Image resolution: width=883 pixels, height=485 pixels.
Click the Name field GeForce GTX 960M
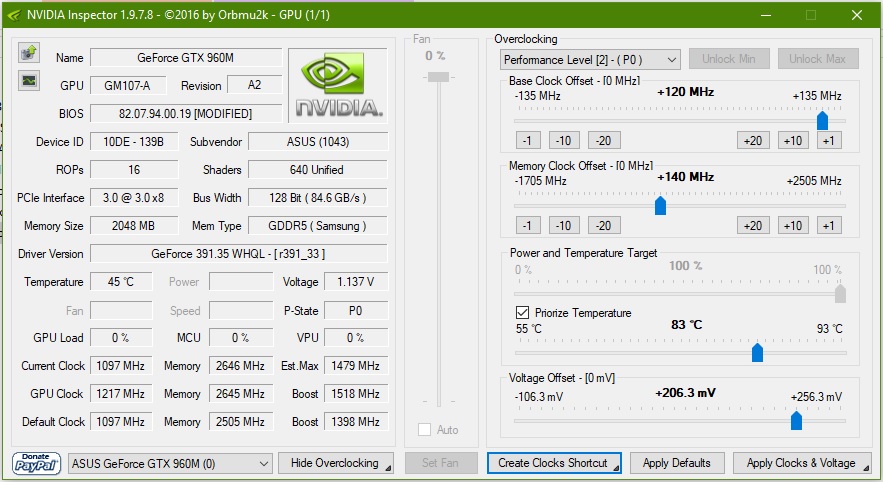click(186, 57)
